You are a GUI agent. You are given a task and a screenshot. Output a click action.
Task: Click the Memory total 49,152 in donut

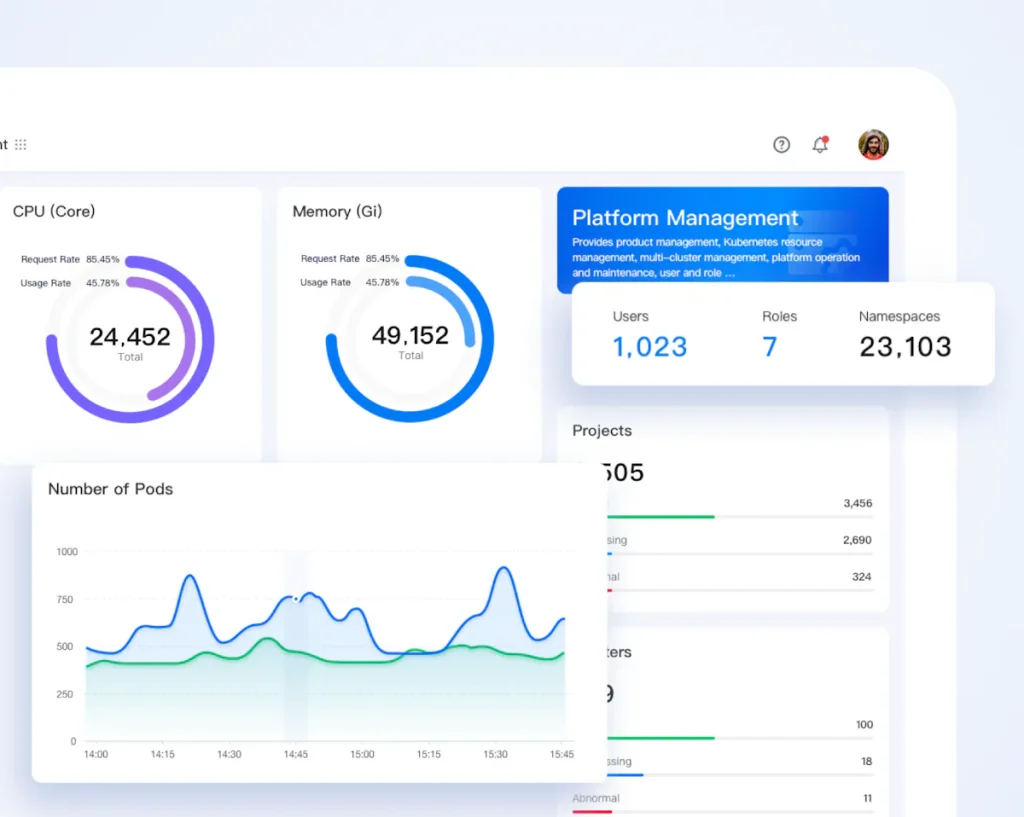click(410, 336)
